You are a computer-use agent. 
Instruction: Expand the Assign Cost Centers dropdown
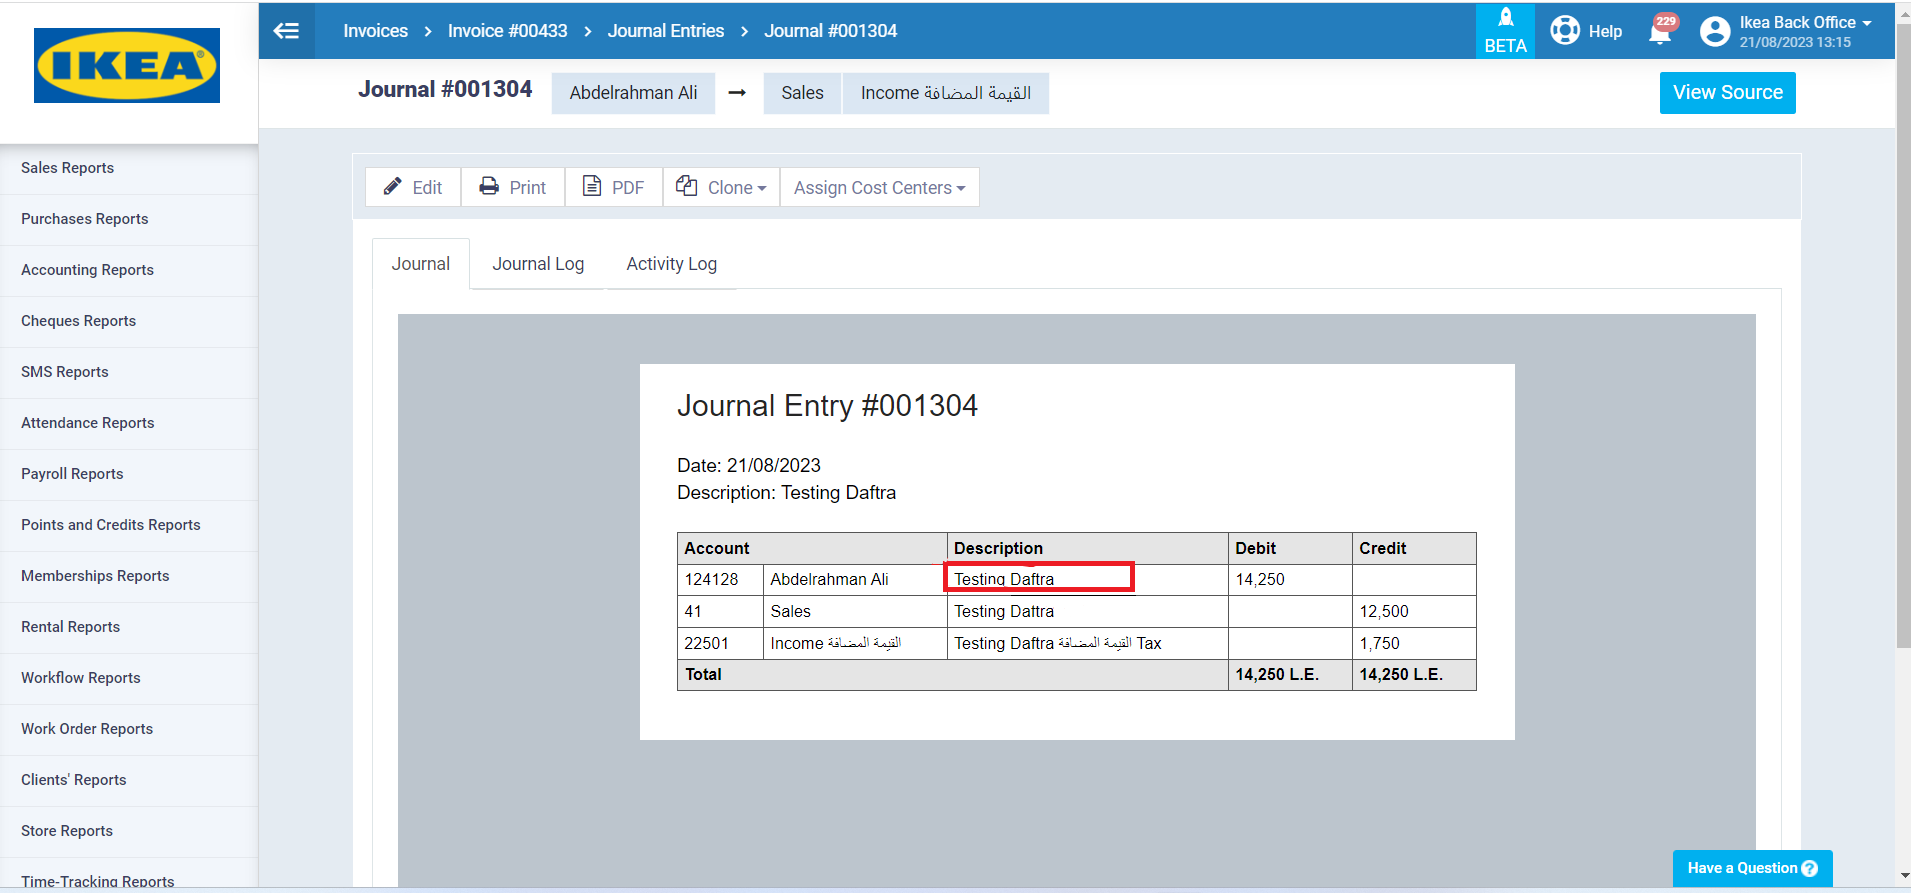[x=879, y=187]
